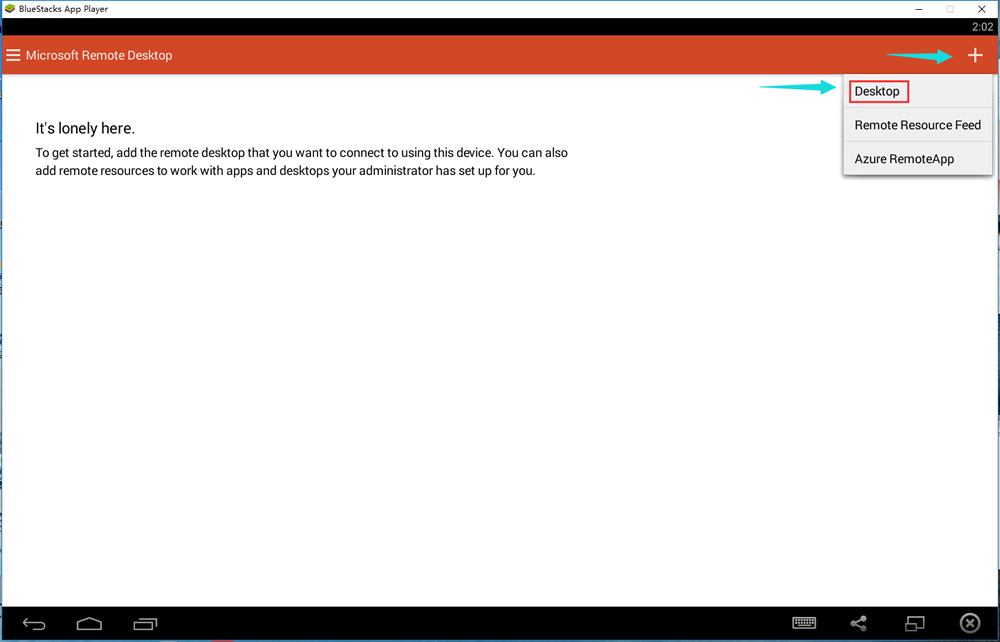Click the plus add connection icon
This screenshot has width=1000, height=642.
[974, 55]
